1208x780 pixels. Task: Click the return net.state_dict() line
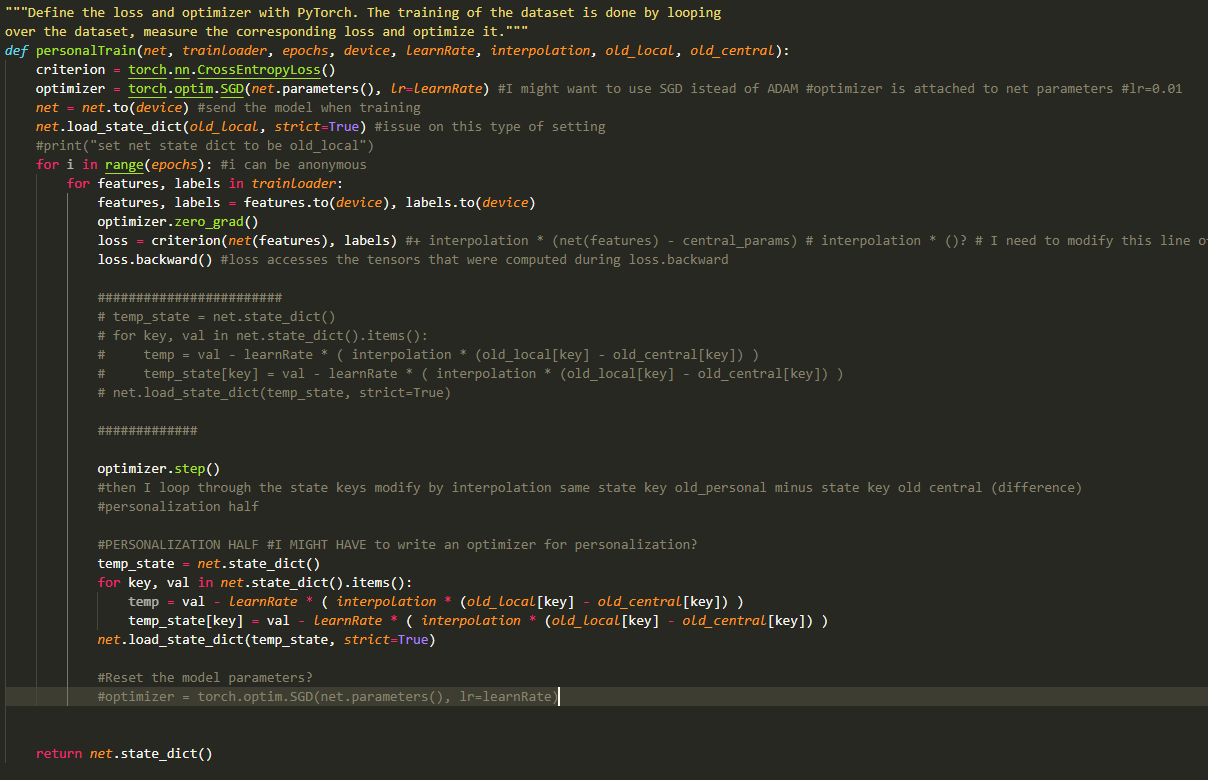tap(124, 754)
